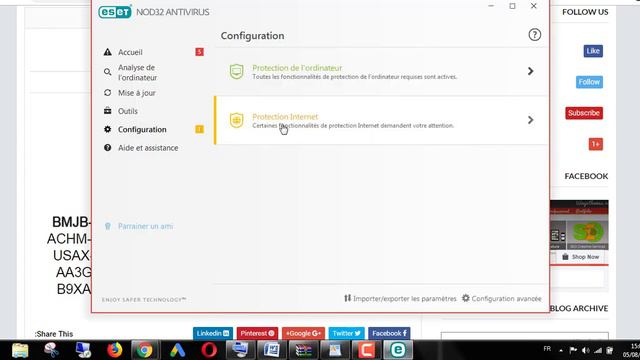
Task: Click the Configuration avancée gear icon
Action: tap(466, 298)
